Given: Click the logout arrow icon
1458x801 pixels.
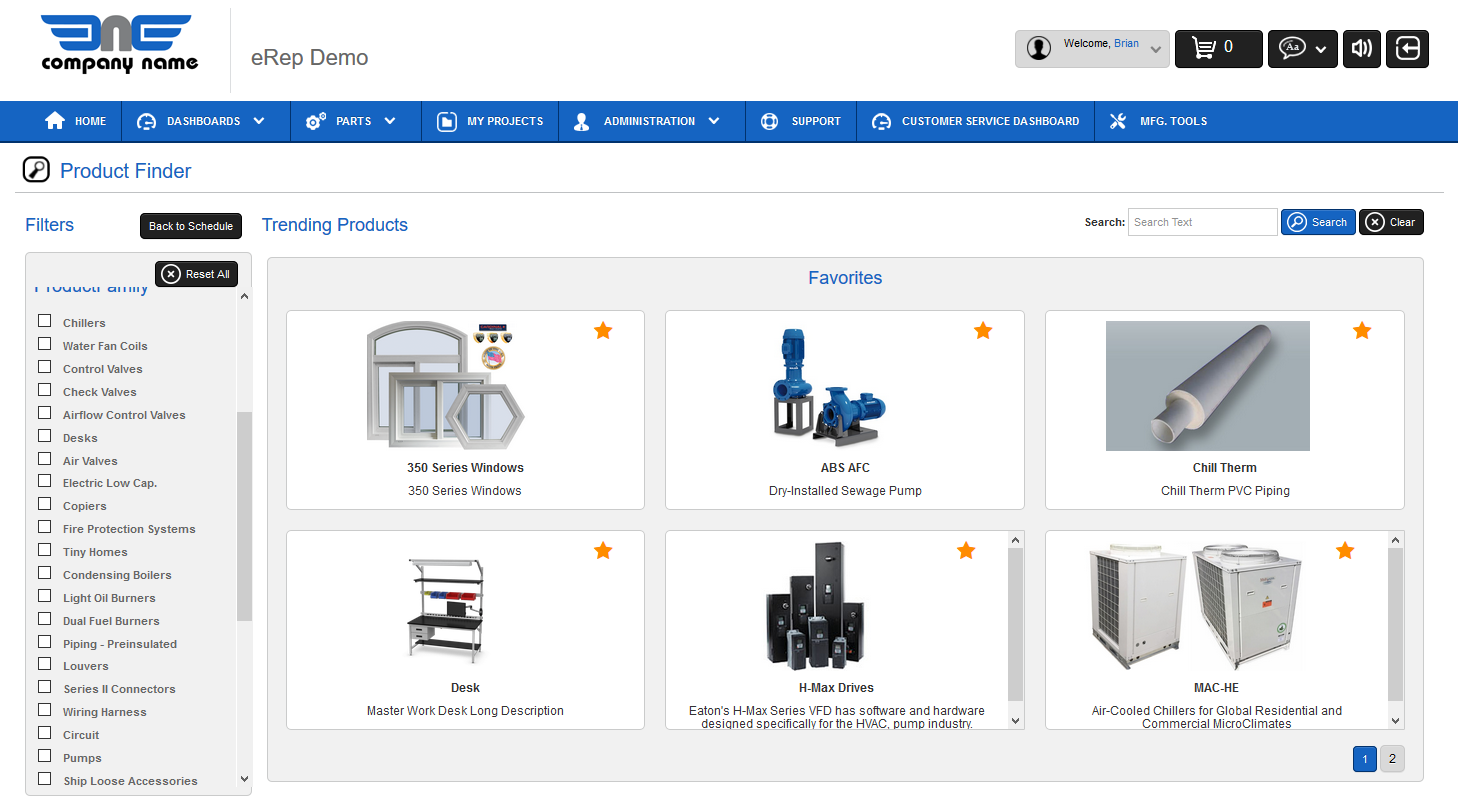Looking at the screenshot, I should pyautogui.click(x=1407, y=48).
